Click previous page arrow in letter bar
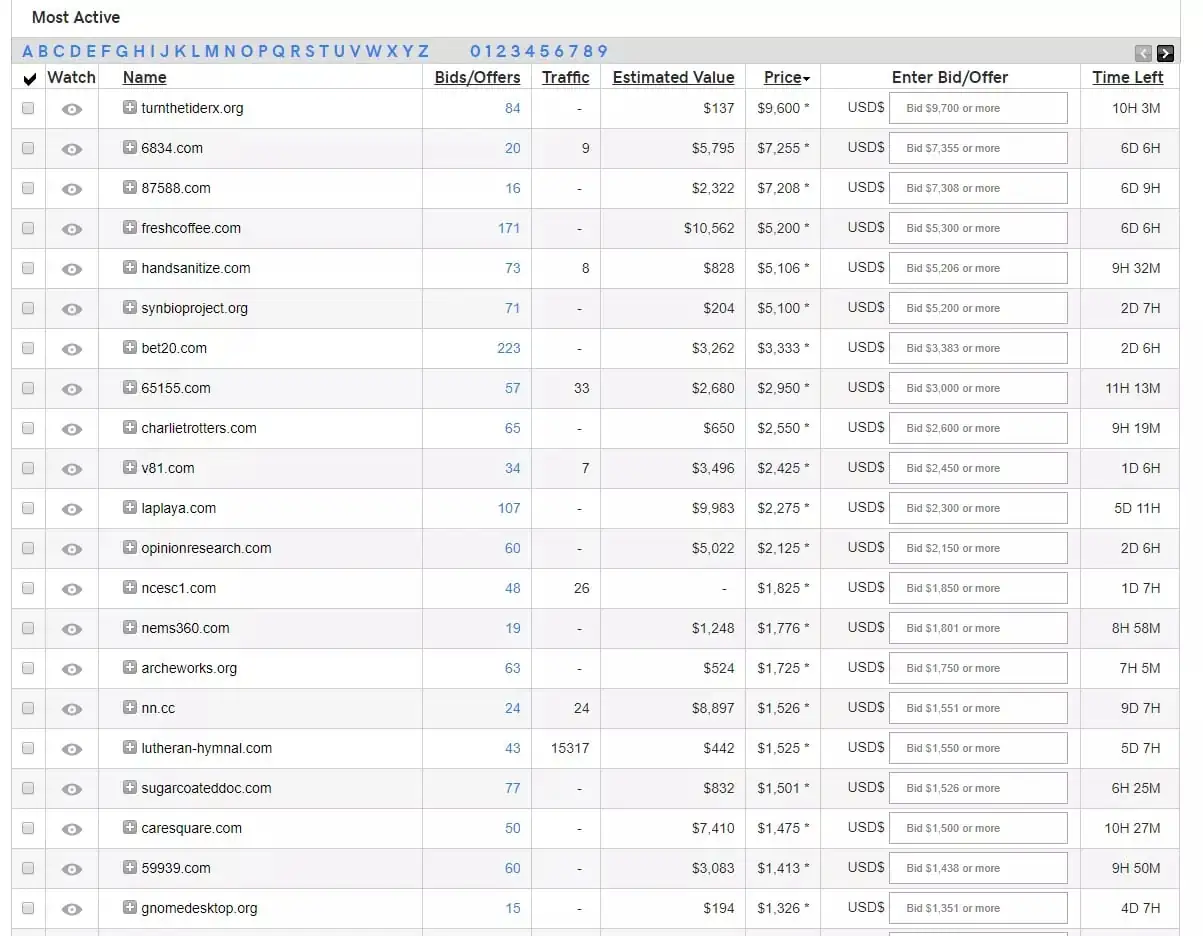Viewport: 1203px width, 936px height. coord(1144,53)
